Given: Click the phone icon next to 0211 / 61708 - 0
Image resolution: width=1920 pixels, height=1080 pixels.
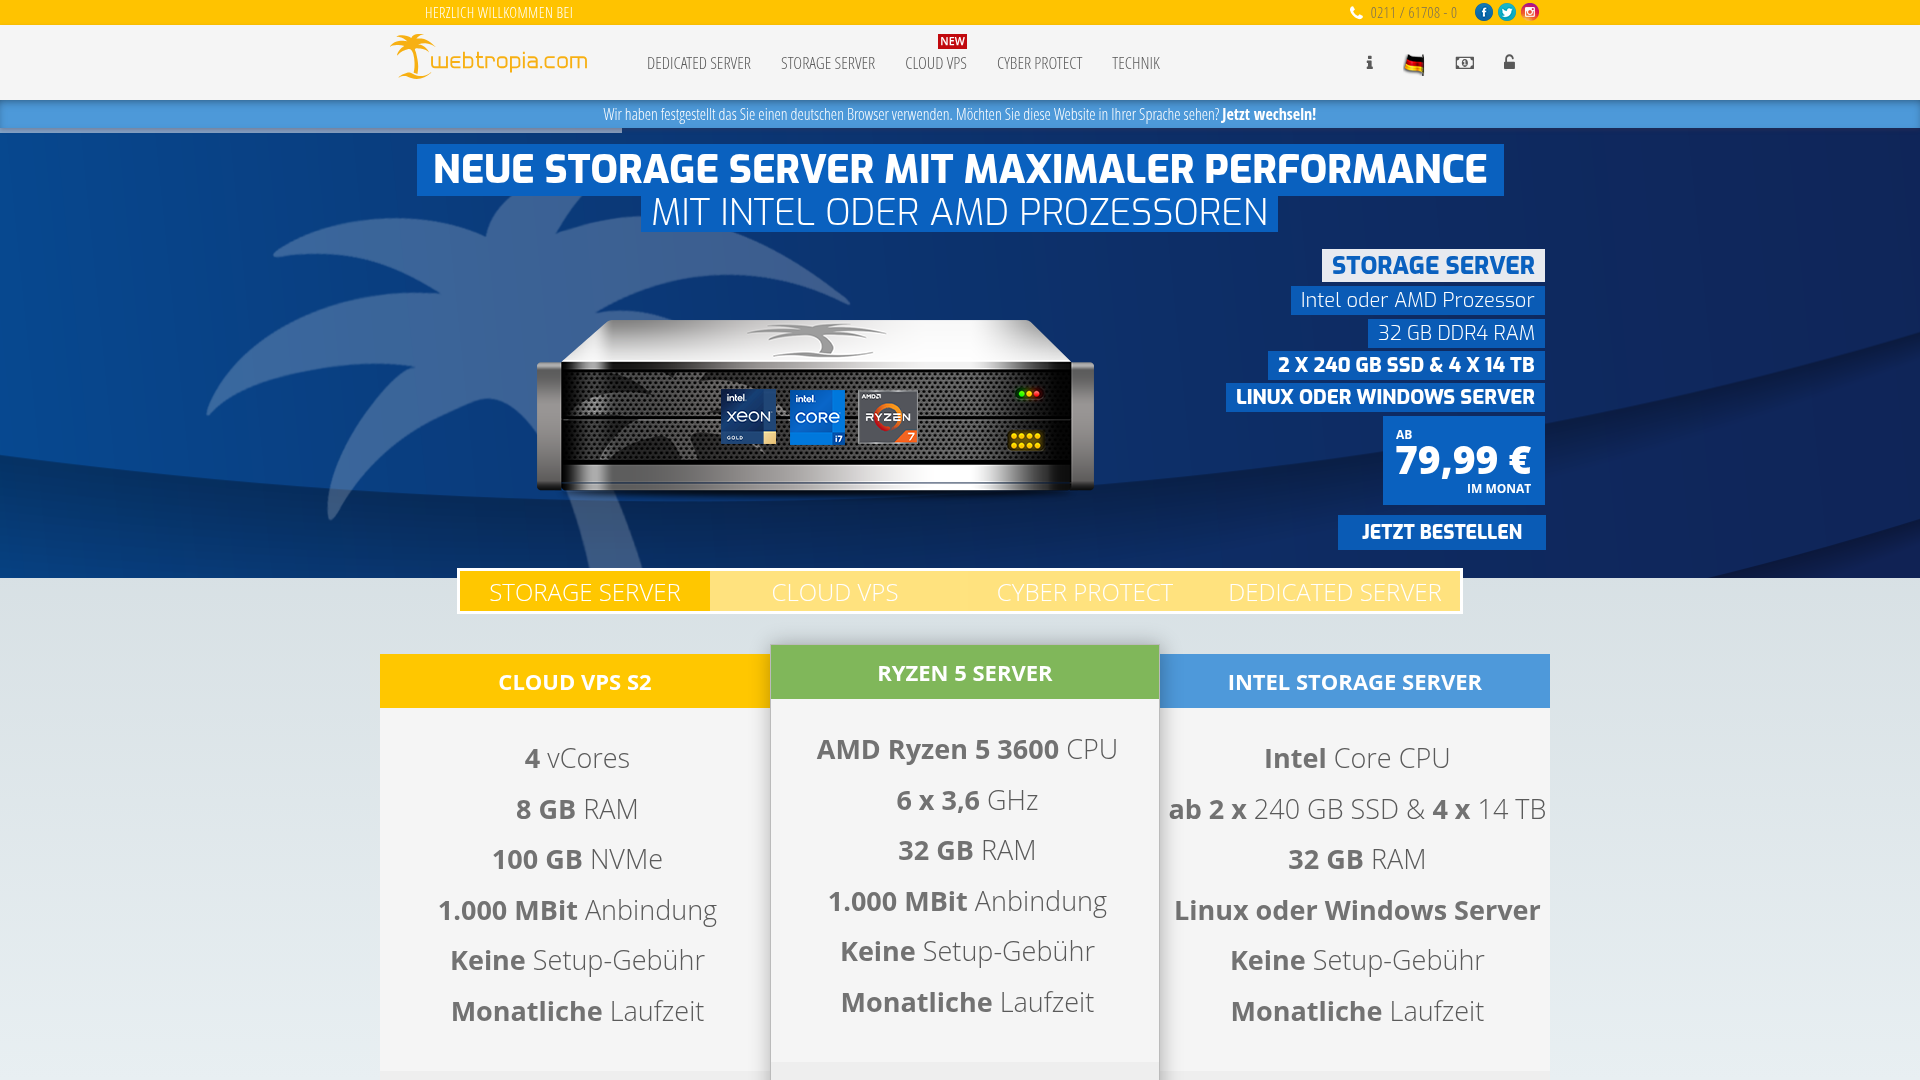Looking at the screenshot, I should click(x=1355, y=13).
